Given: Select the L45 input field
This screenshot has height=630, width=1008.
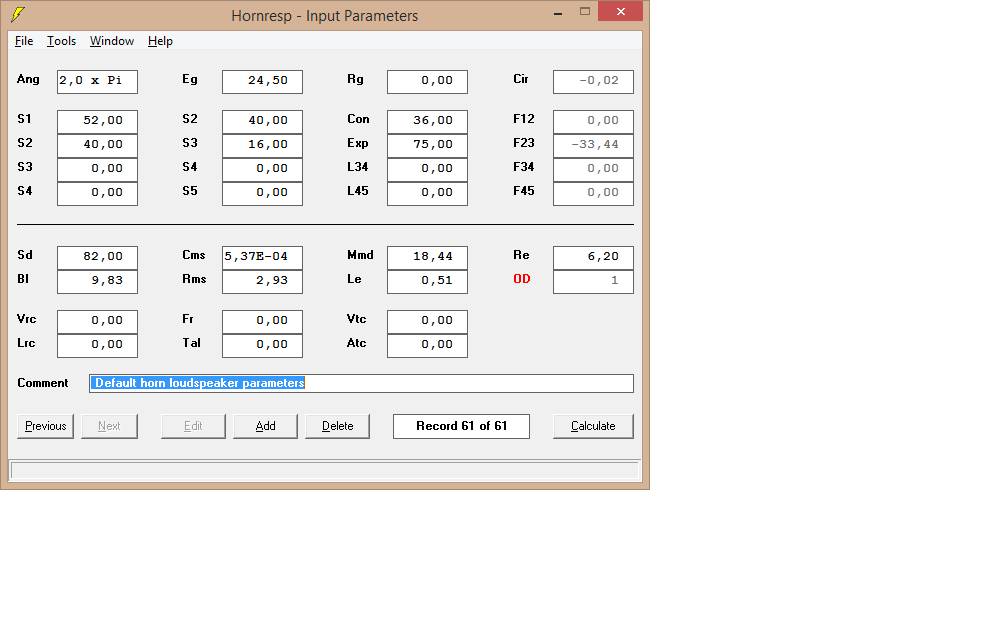Looking at the screenshot, I should tap(428, 194).
